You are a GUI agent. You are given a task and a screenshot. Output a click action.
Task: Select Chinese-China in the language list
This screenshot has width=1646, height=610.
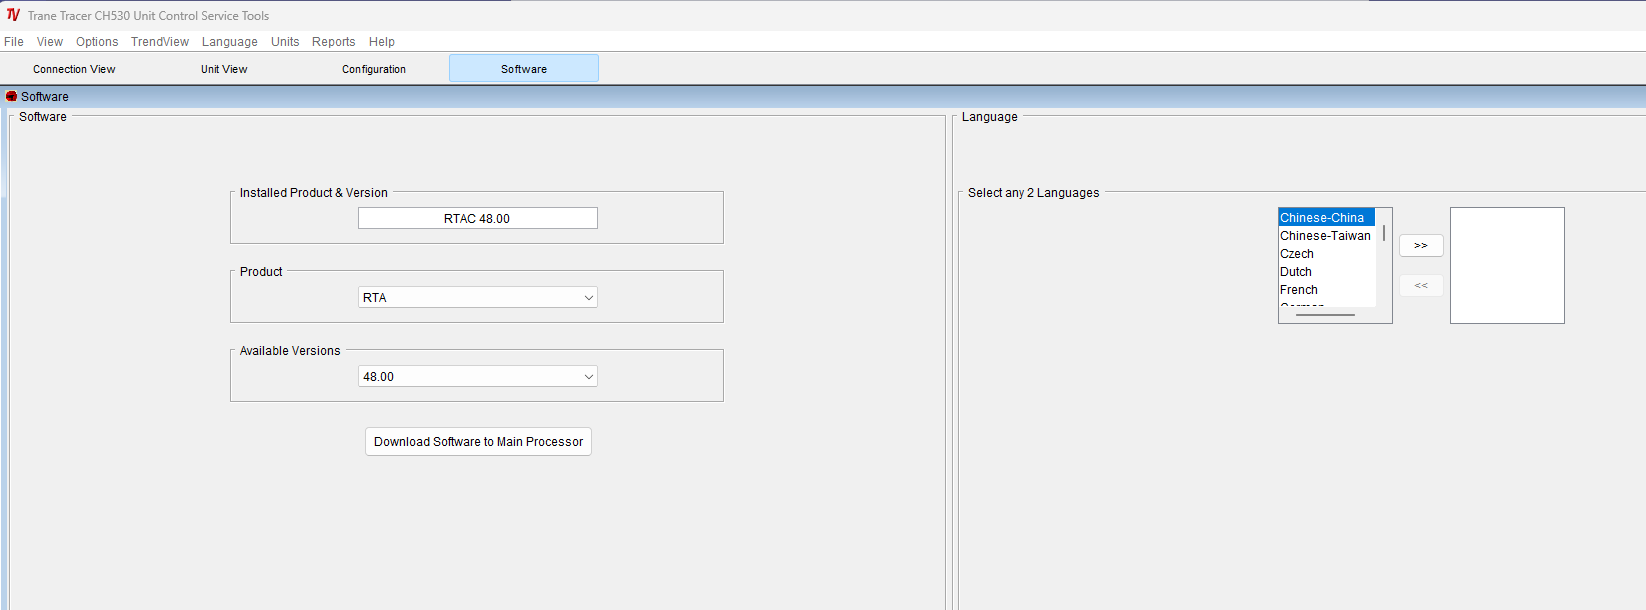(x=1327, y=217)
